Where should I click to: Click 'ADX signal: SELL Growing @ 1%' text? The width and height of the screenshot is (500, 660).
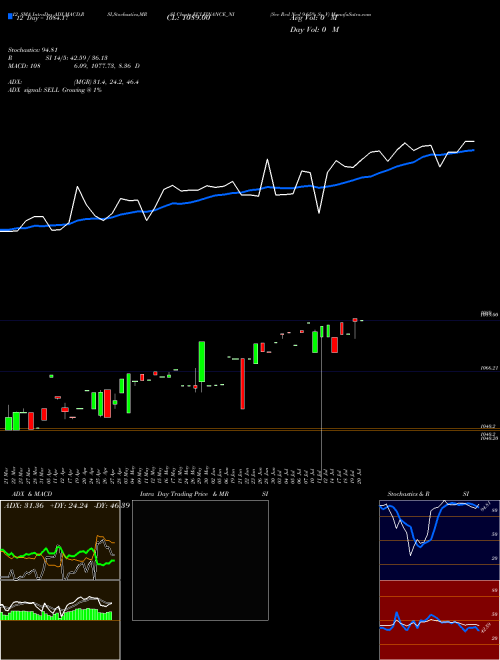click(x=55, y=90)
